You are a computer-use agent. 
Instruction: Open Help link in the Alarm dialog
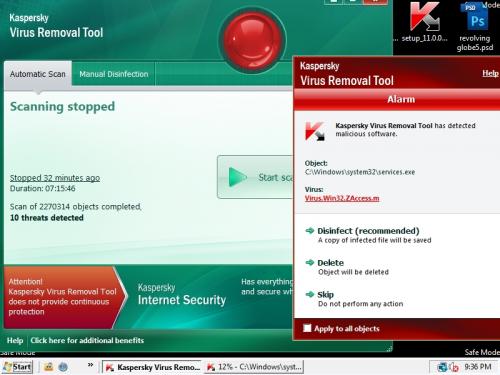tap(490, 73)
